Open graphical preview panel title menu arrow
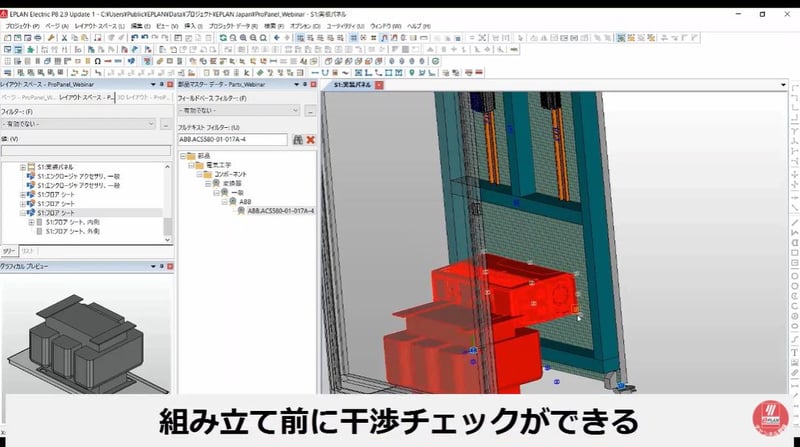800x447 pixels. pyautogui.click(x=153, y=266)
